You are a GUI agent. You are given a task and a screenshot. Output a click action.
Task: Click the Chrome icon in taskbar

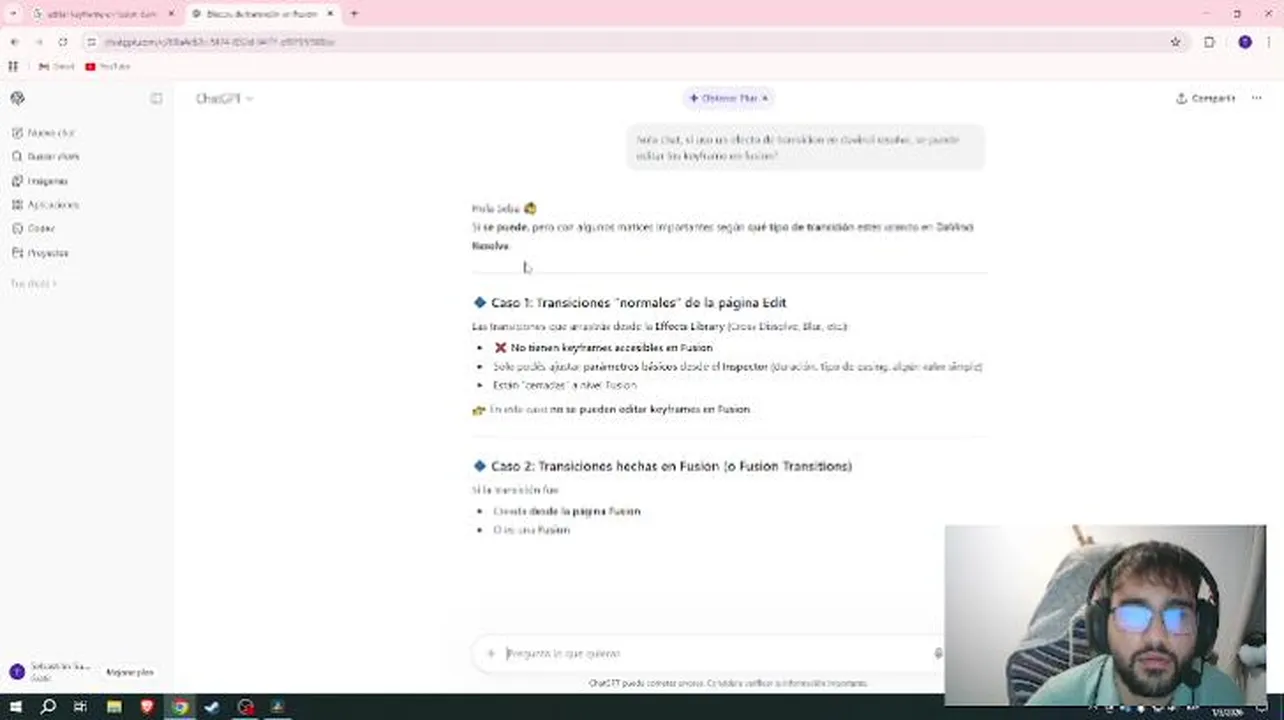pyautogui.click(x=179, y=707)
